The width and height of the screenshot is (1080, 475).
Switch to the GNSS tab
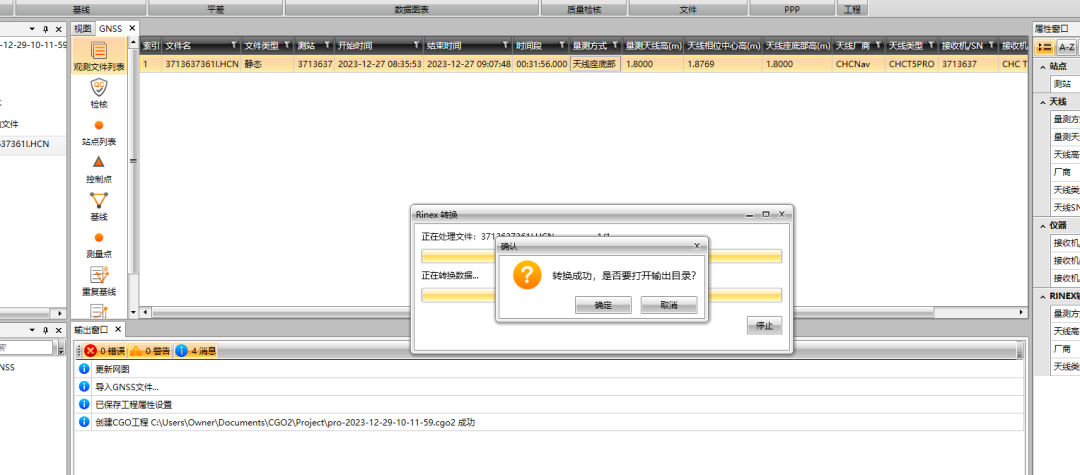(110, 28)
